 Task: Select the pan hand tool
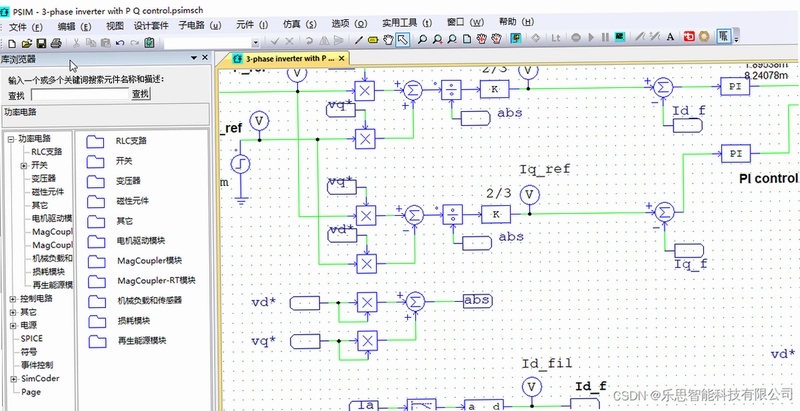click(388, 39)
